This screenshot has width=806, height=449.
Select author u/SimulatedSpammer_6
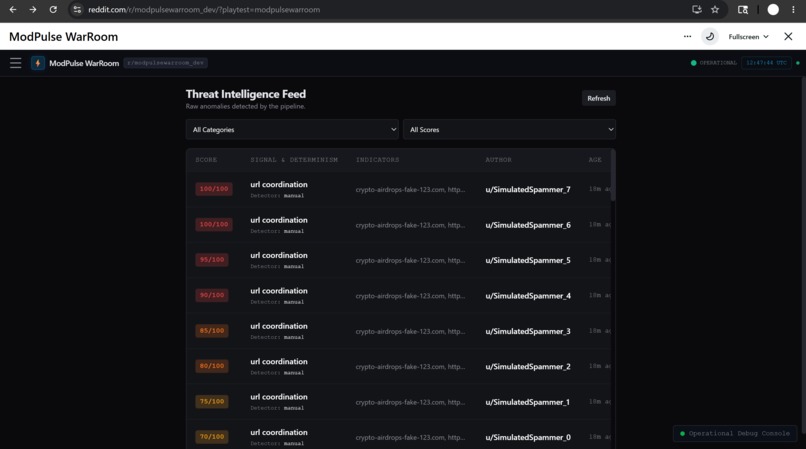[528, 225]
